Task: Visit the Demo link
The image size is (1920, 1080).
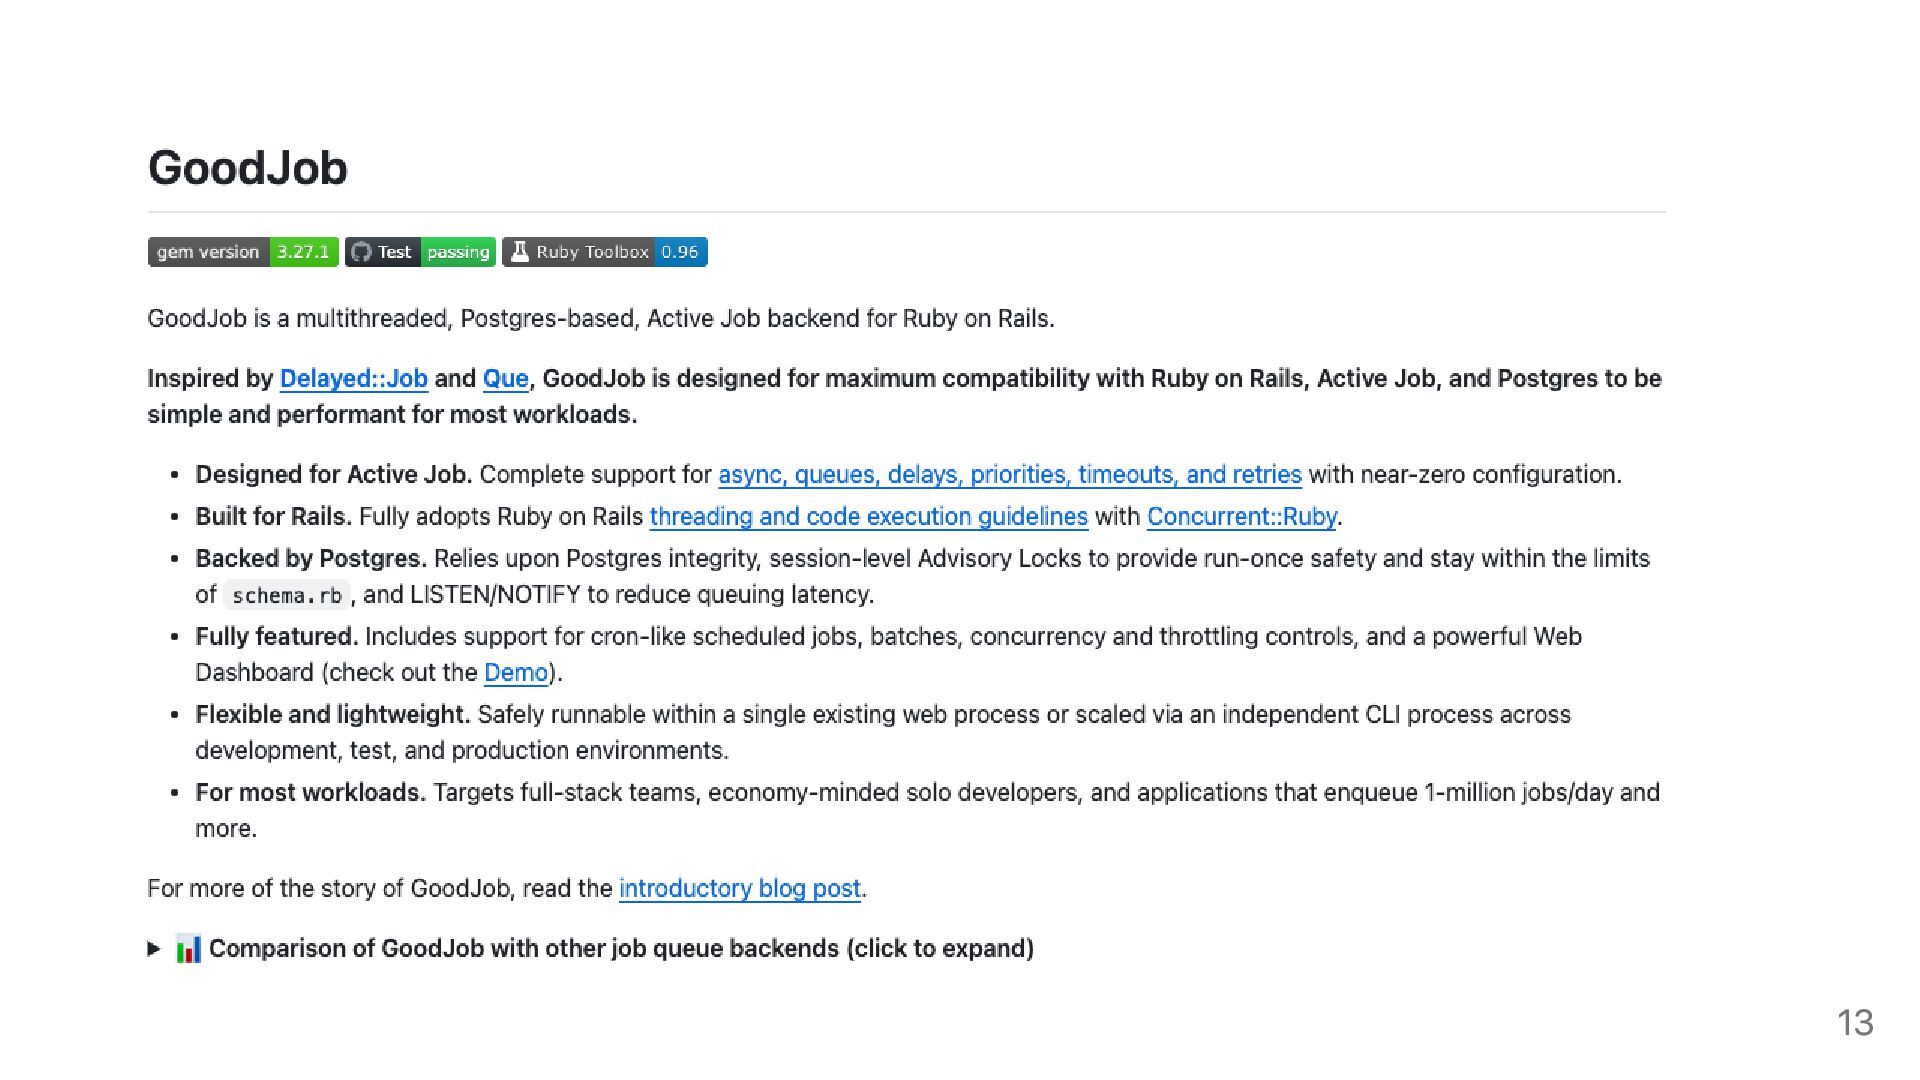Action: pos(516,673)
